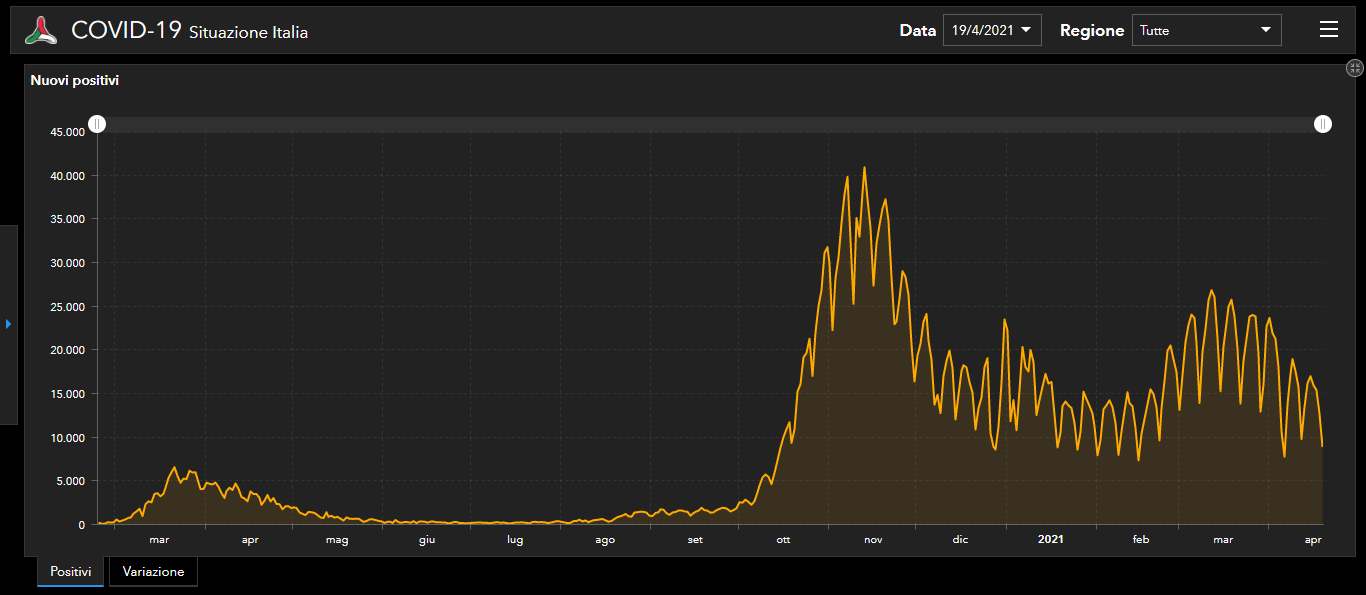
Task: Click the 2021 label on the time axis
Action: [x=1050, y=540]
